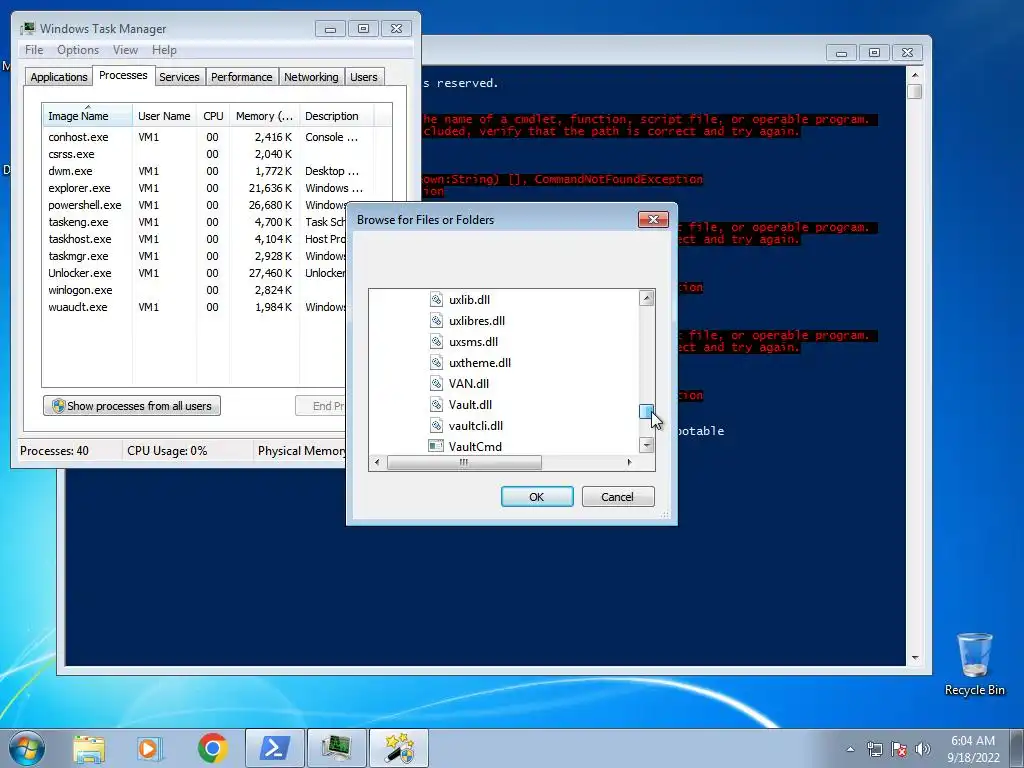
Task: Select the uxlibres.dll file icon
Action: coord(436,321)
